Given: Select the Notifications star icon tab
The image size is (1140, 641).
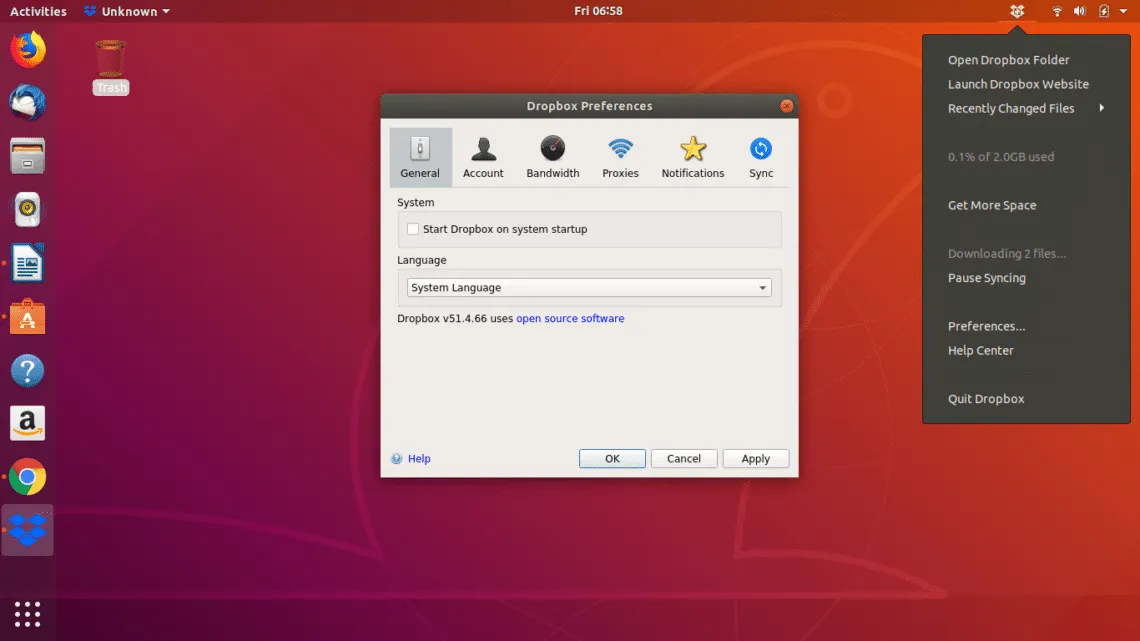Looking at the screenshot, I should (692, 158).
